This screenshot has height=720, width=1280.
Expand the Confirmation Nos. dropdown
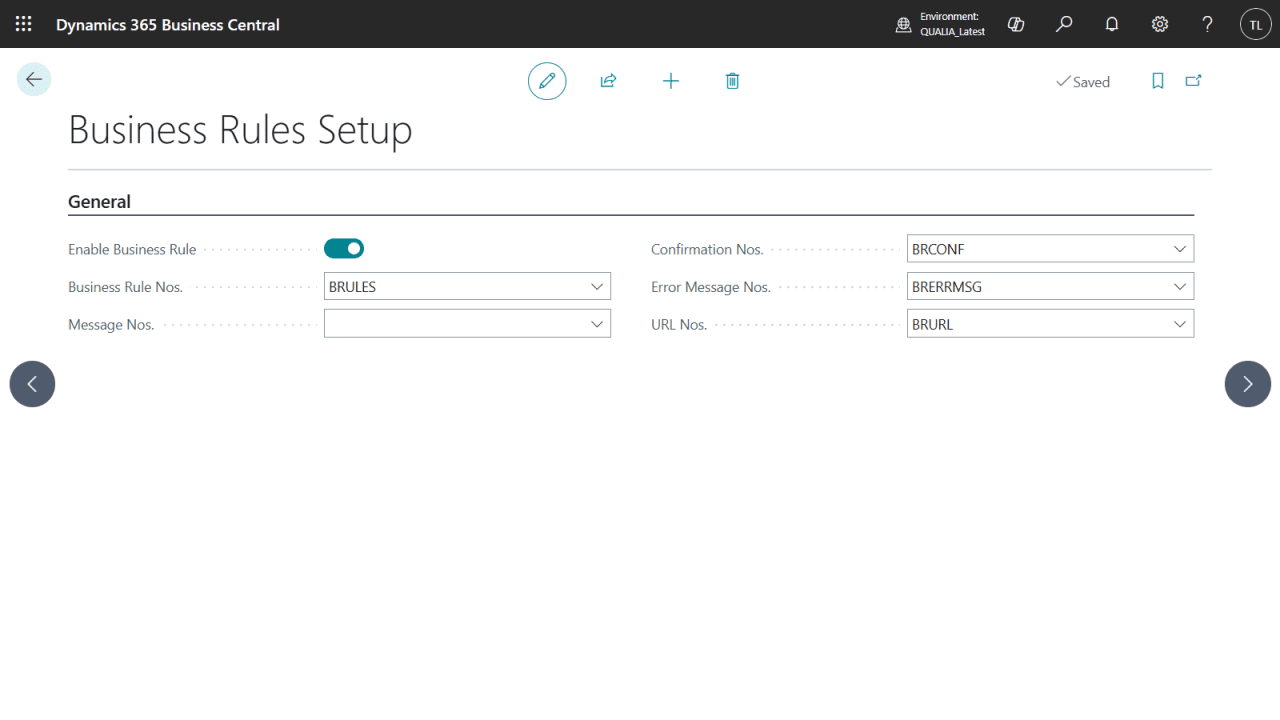[x=1180, y=248]
